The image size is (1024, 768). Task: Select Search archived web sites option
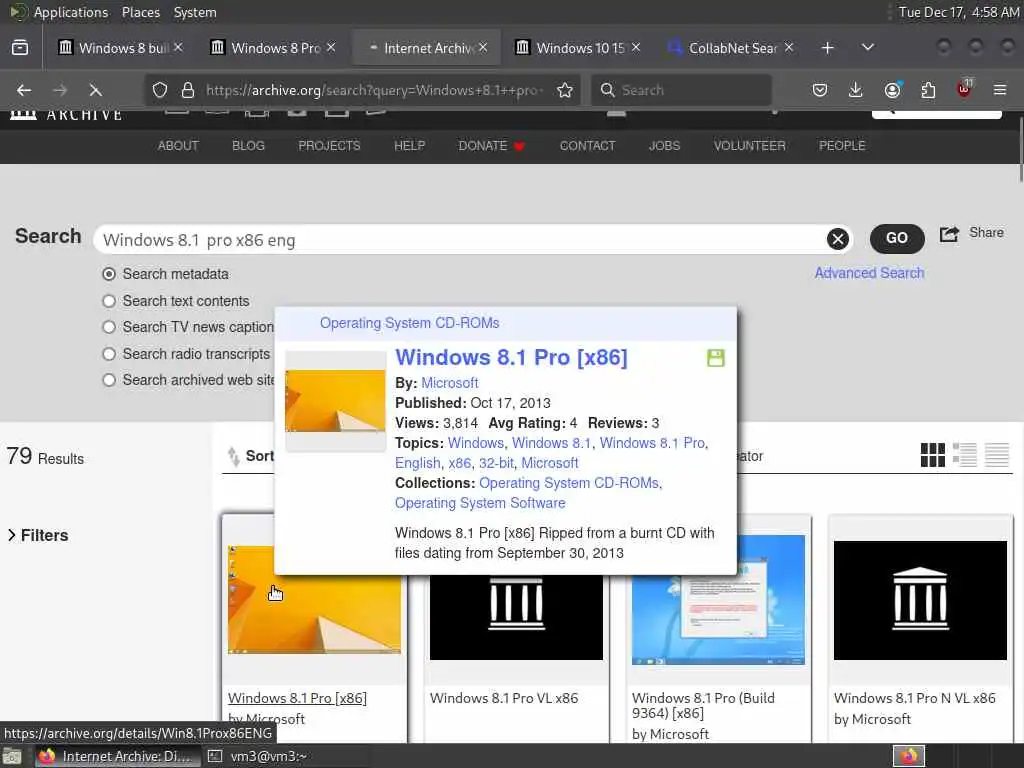coord(109,380)
